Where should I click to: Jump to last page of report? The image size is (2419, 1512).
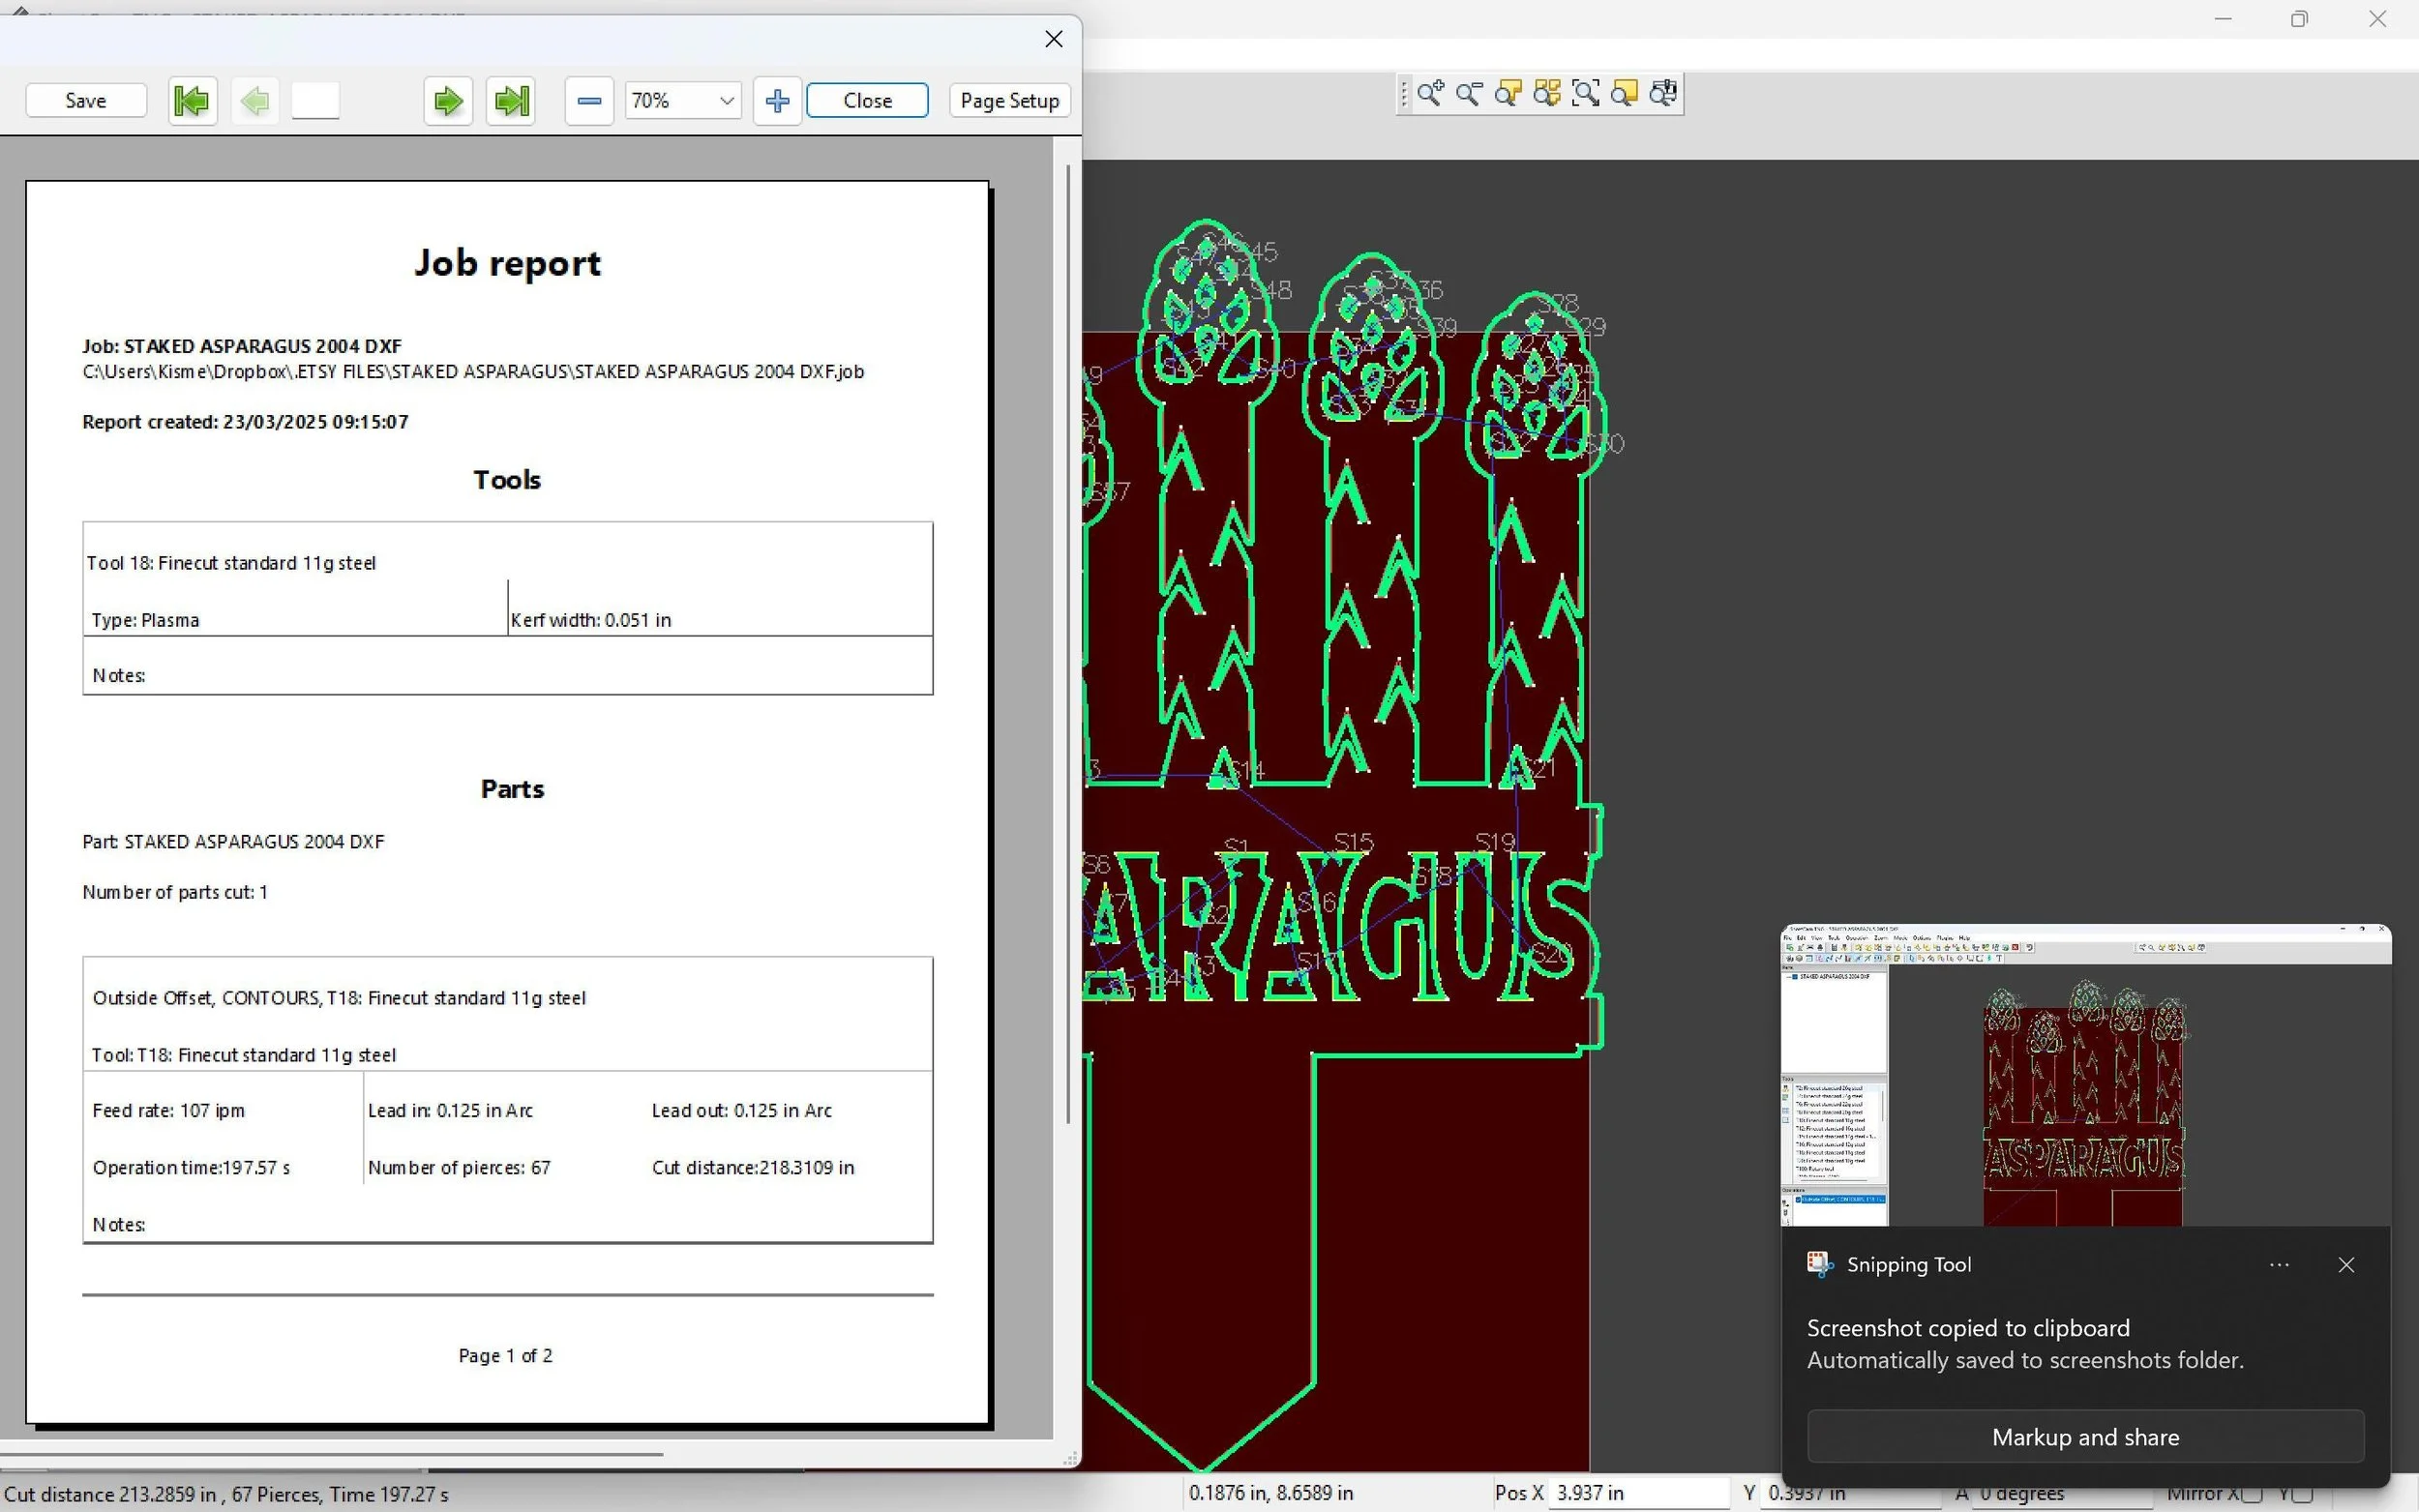(x=511, y=101)
